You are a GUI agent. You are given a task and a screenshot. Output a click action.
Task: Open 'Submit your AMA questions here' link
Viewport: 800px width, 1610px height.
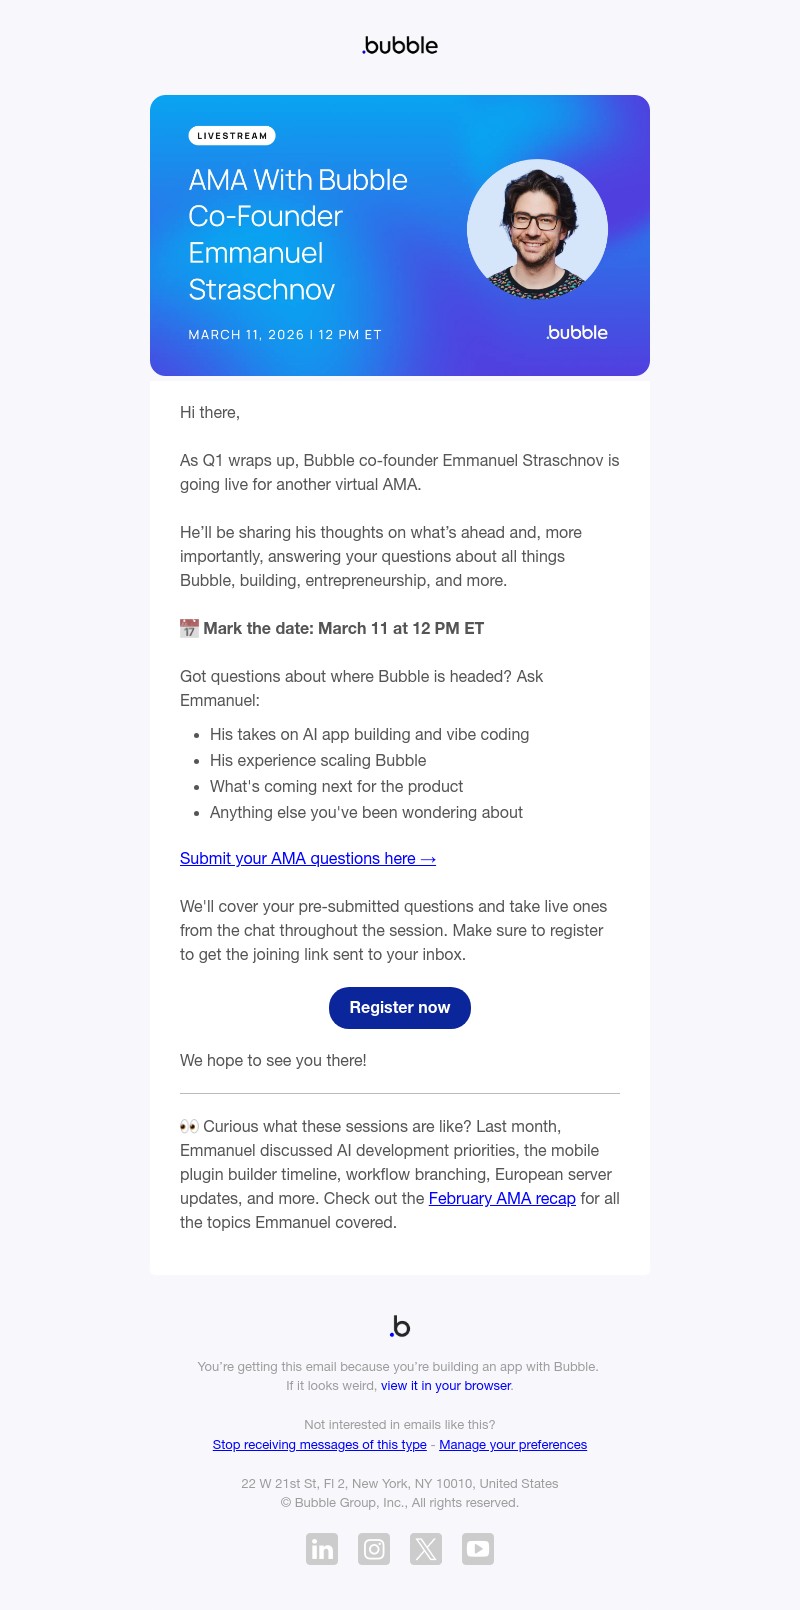pos(307,858)
